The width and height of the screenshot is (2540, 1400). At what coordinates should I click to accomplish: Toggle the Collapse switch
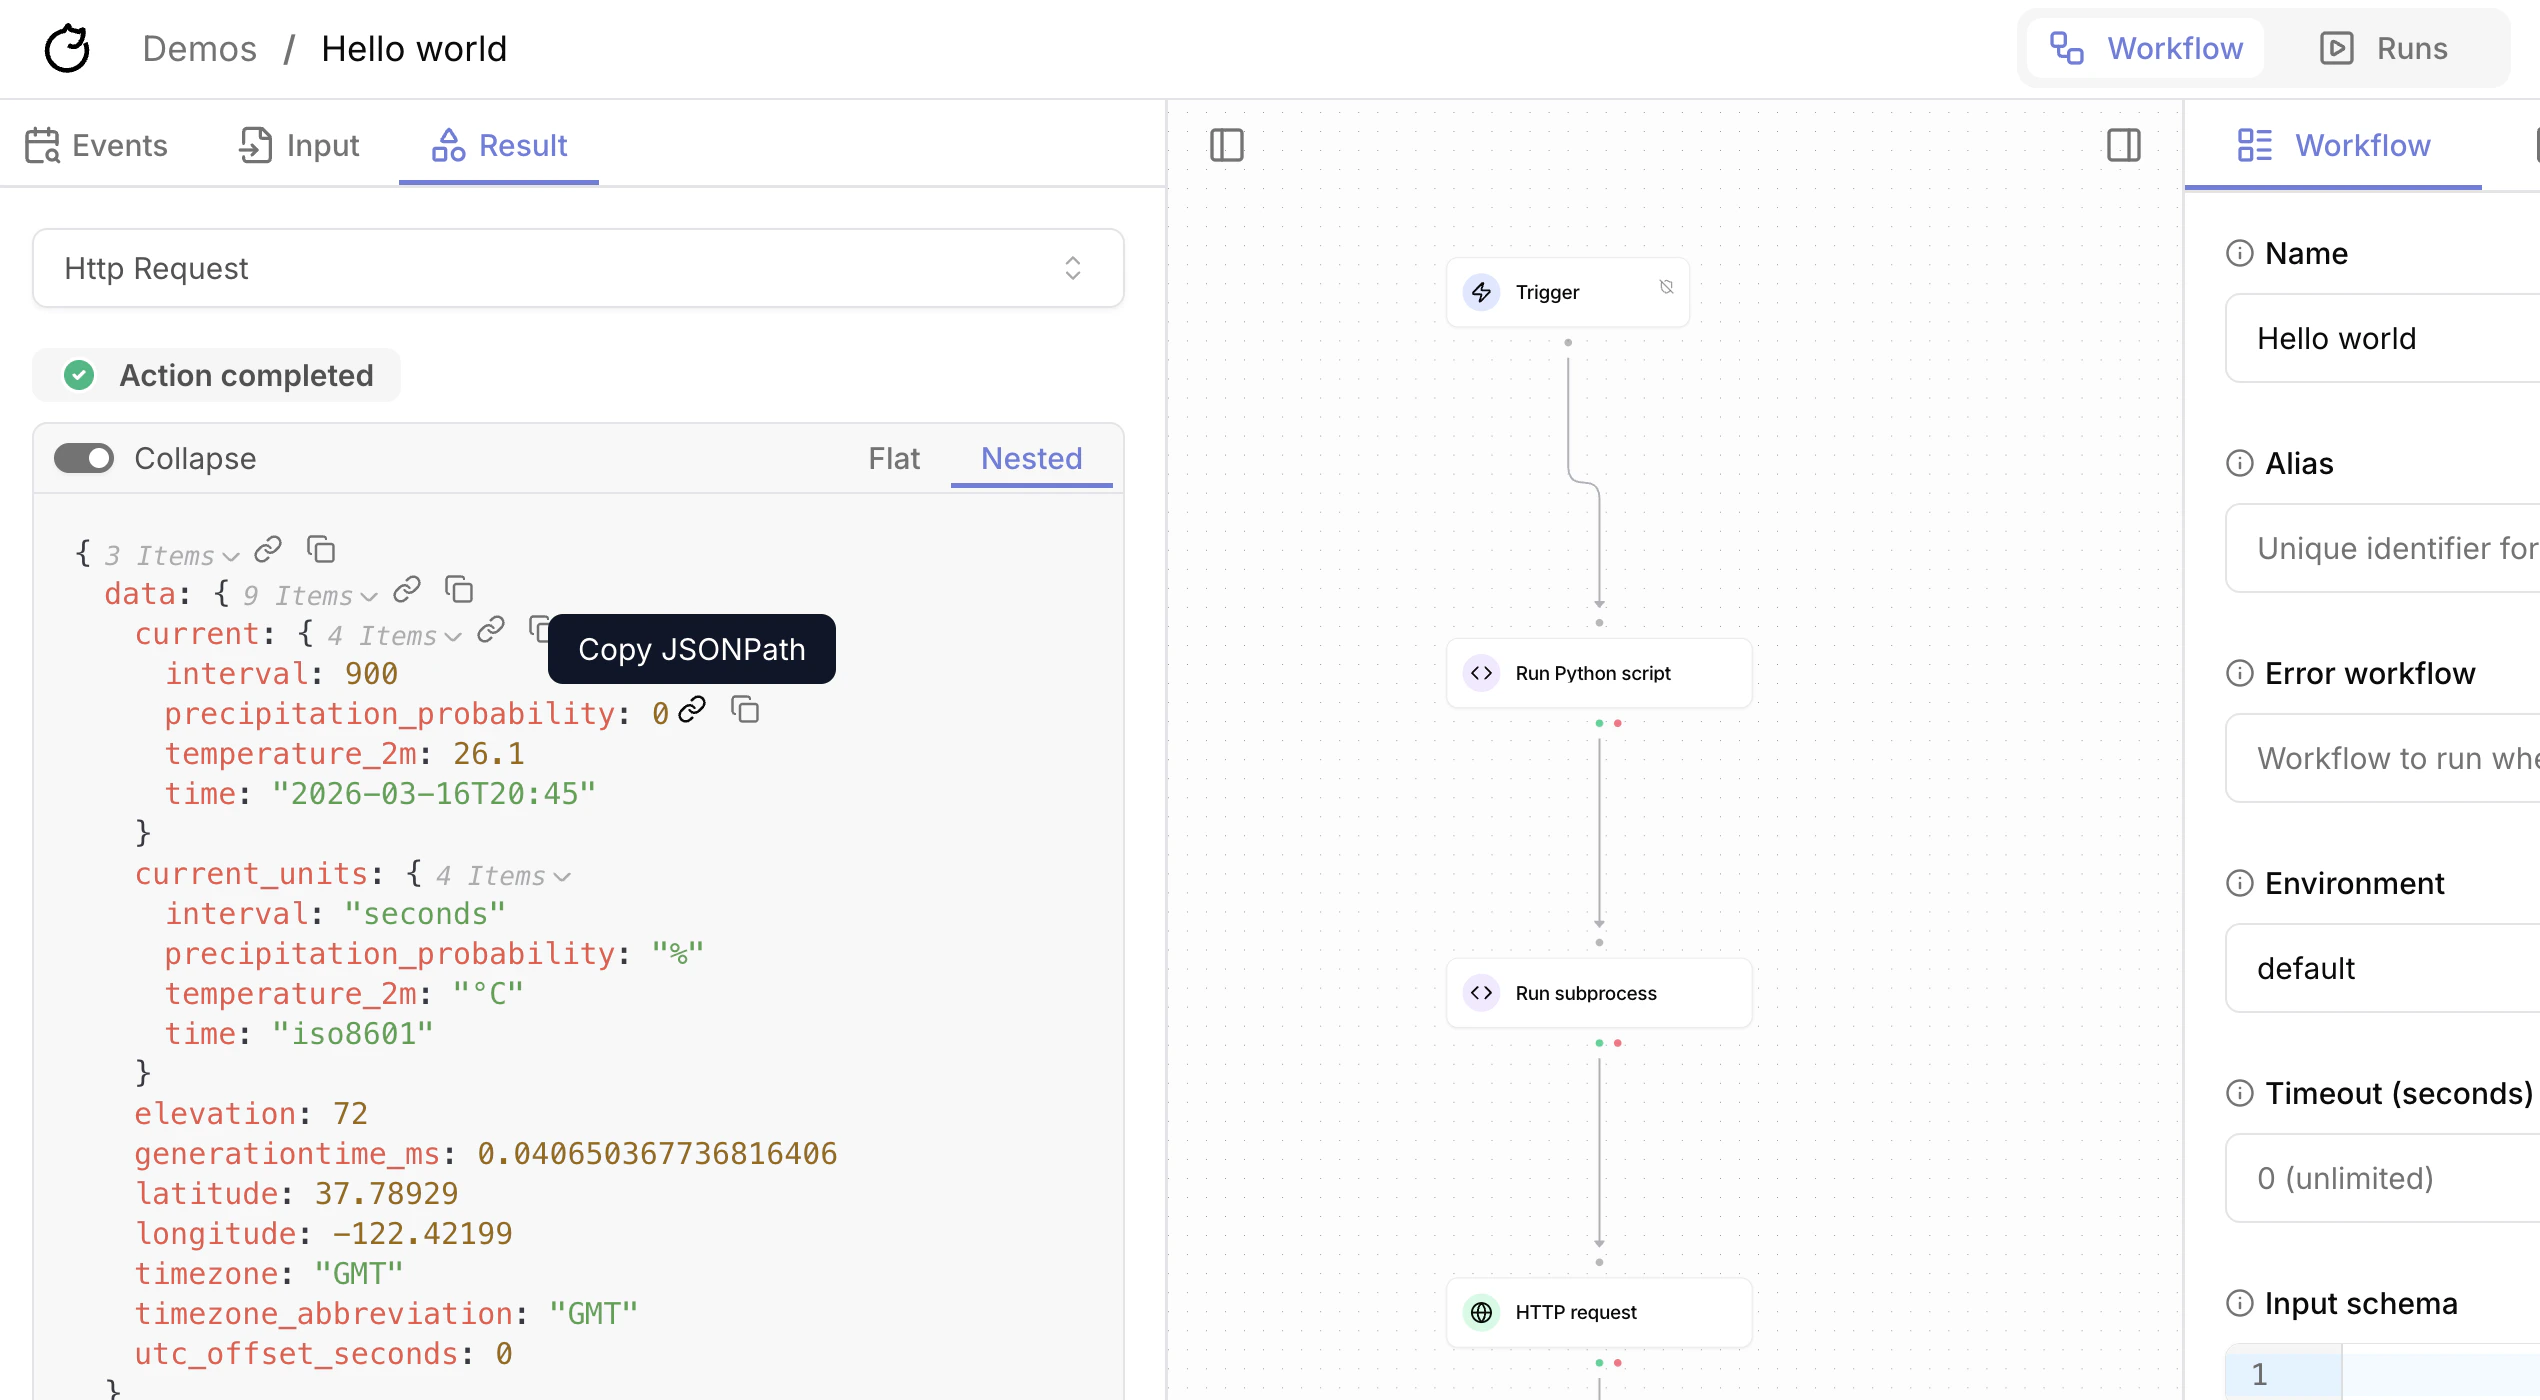(84, 458)
